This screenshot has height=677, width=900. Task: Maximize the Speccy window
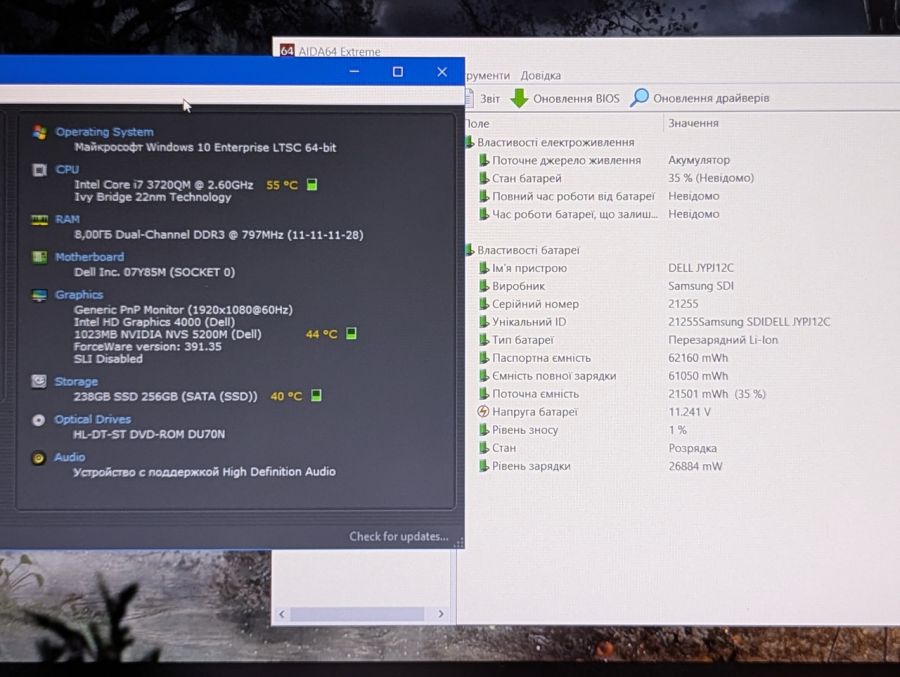pyautogui.click(x=397, y=72)
